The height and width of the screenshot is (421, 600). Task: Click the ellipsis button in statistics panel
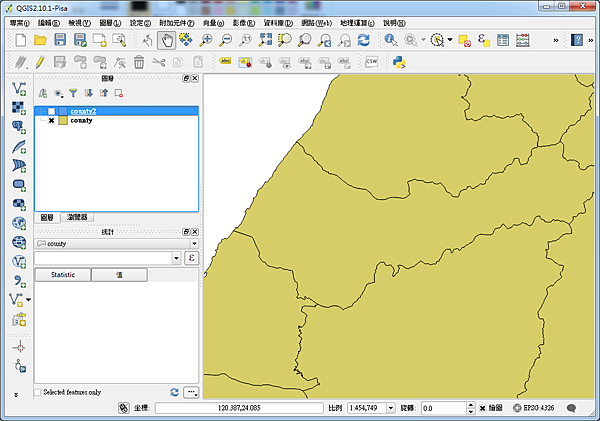coord(192,392)
